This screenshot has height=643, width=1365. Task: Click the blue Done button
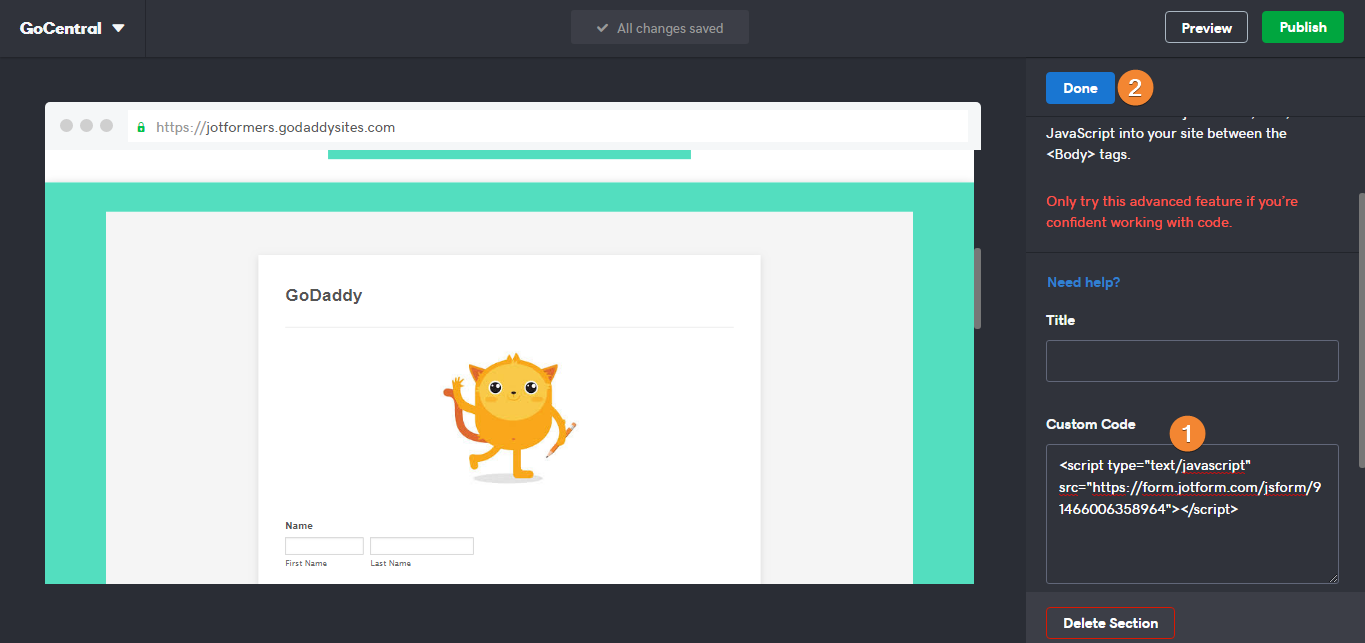[1080, 88]
